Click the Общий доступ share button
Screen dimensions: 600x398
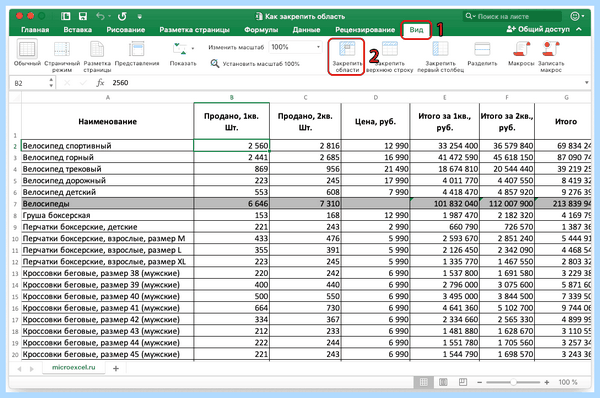538,29
